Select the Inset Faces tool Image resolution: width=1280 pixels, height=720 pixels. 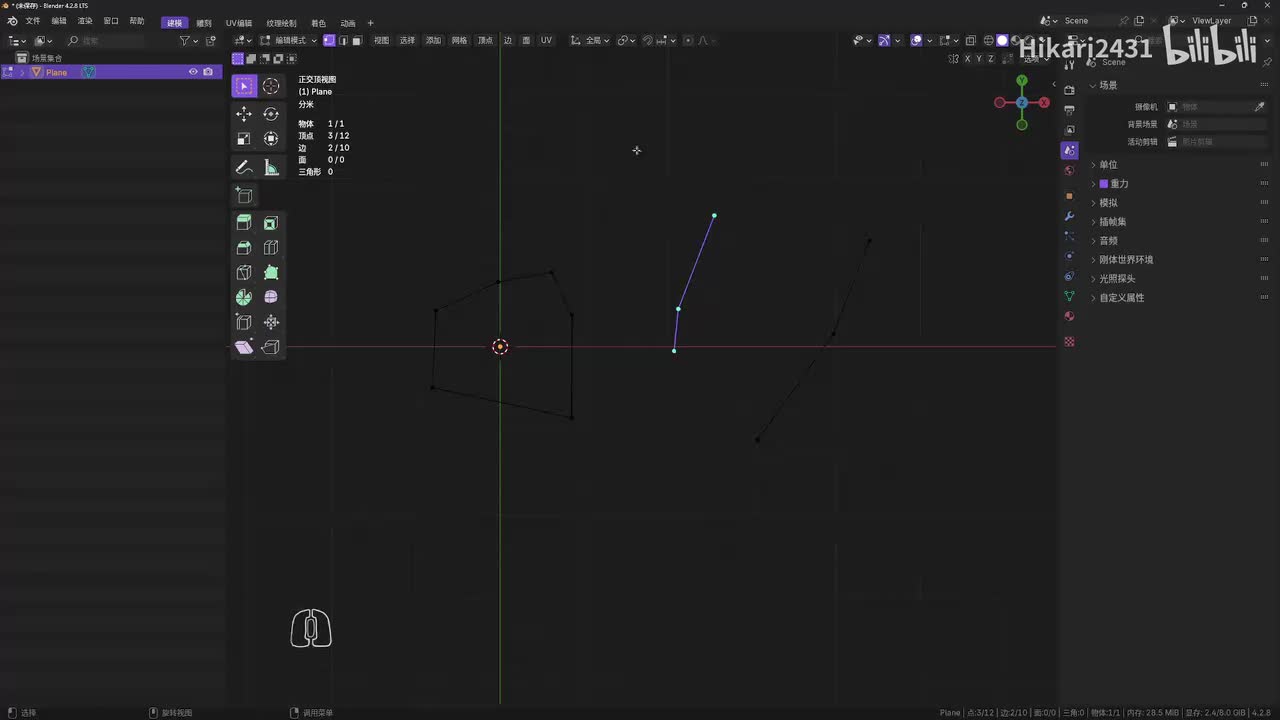[271, 223]
